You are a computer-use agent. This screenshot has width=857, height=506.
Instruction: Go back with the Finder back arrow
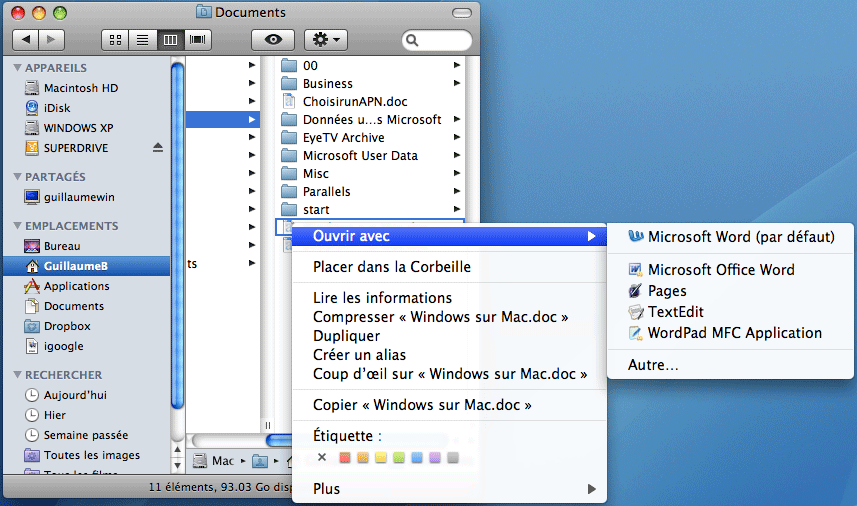point(26,39)
